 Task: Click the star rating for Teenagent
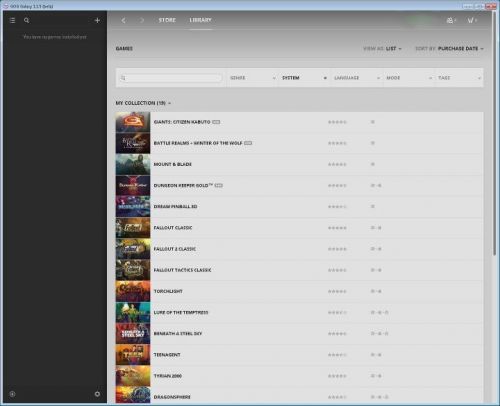point(337,355)
